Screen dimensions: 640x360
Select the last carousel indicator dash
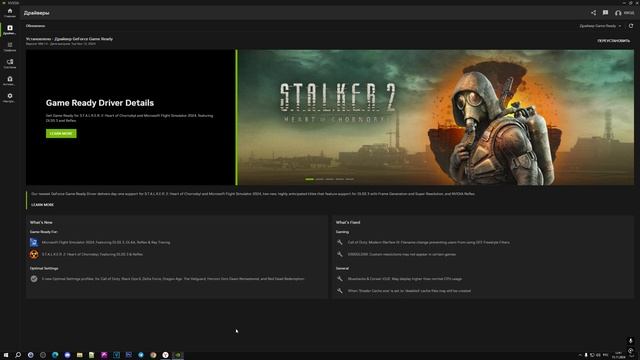pos(350,179)
